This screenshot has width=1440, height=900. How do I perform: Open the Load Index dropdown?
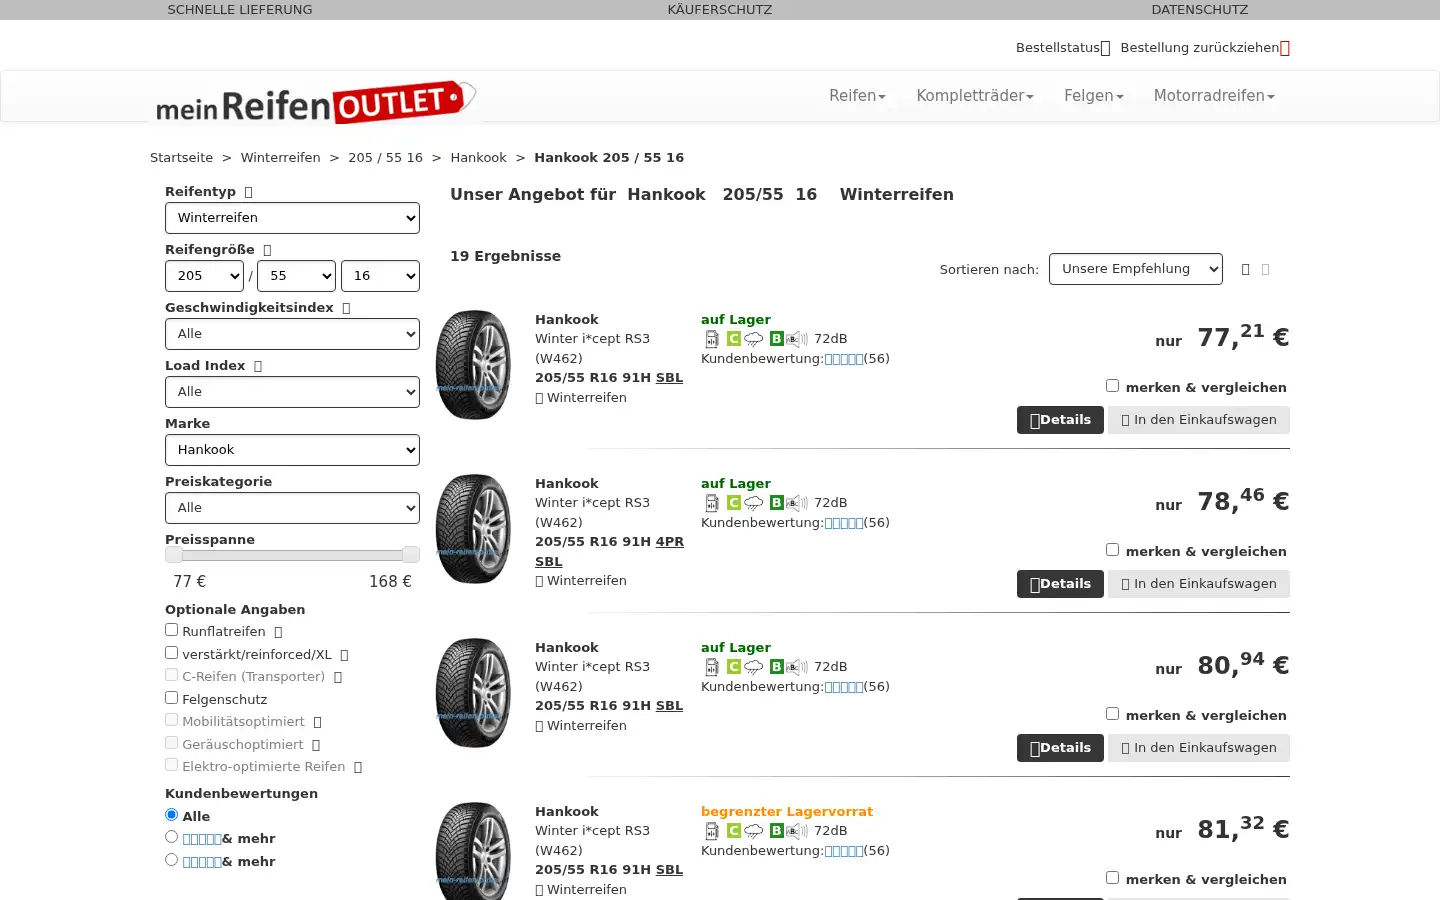pyautogui.click(x=292, y=392)
